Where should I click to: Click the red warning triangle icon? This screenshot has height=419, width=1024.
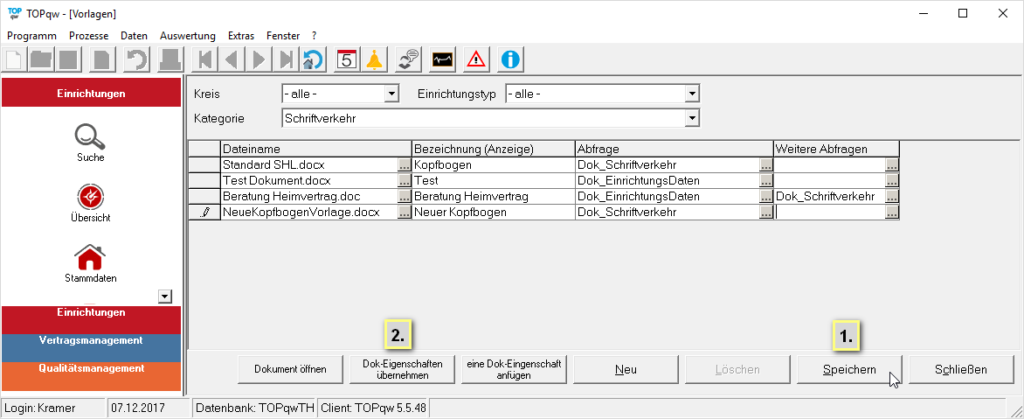477,59
